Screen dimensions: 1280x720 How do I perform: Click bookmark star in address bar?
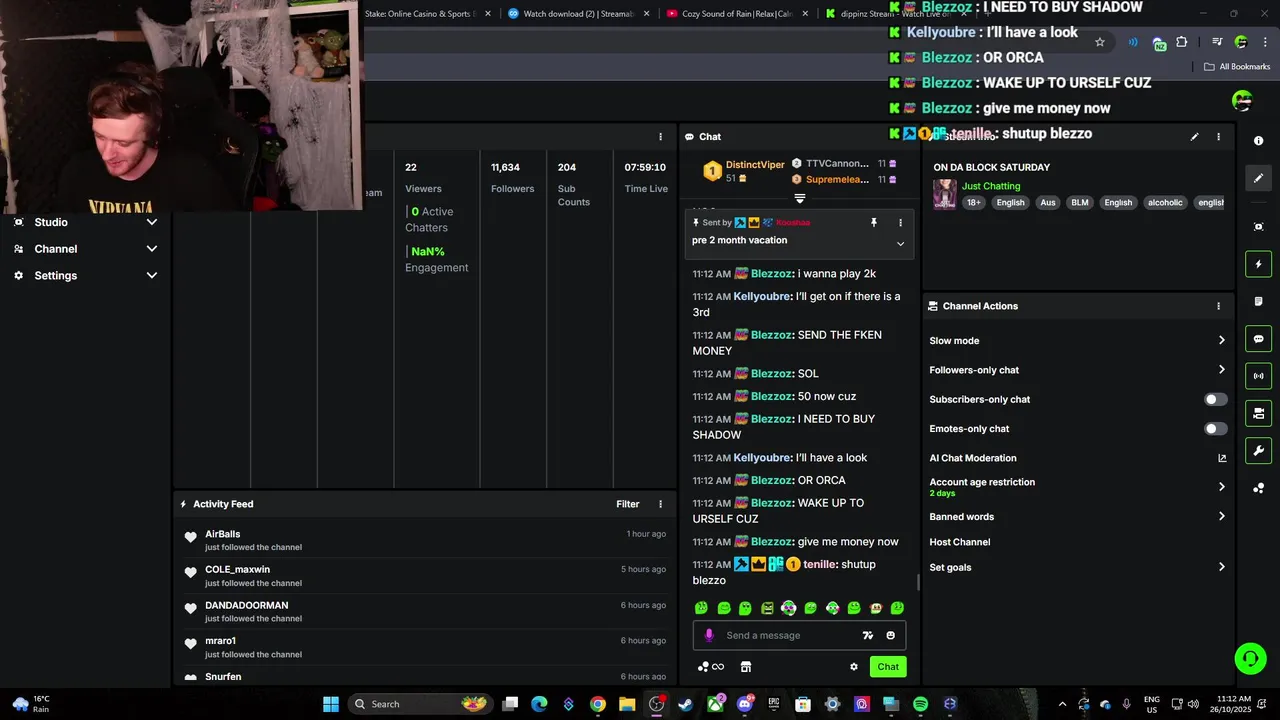[x=1100, y=42]
